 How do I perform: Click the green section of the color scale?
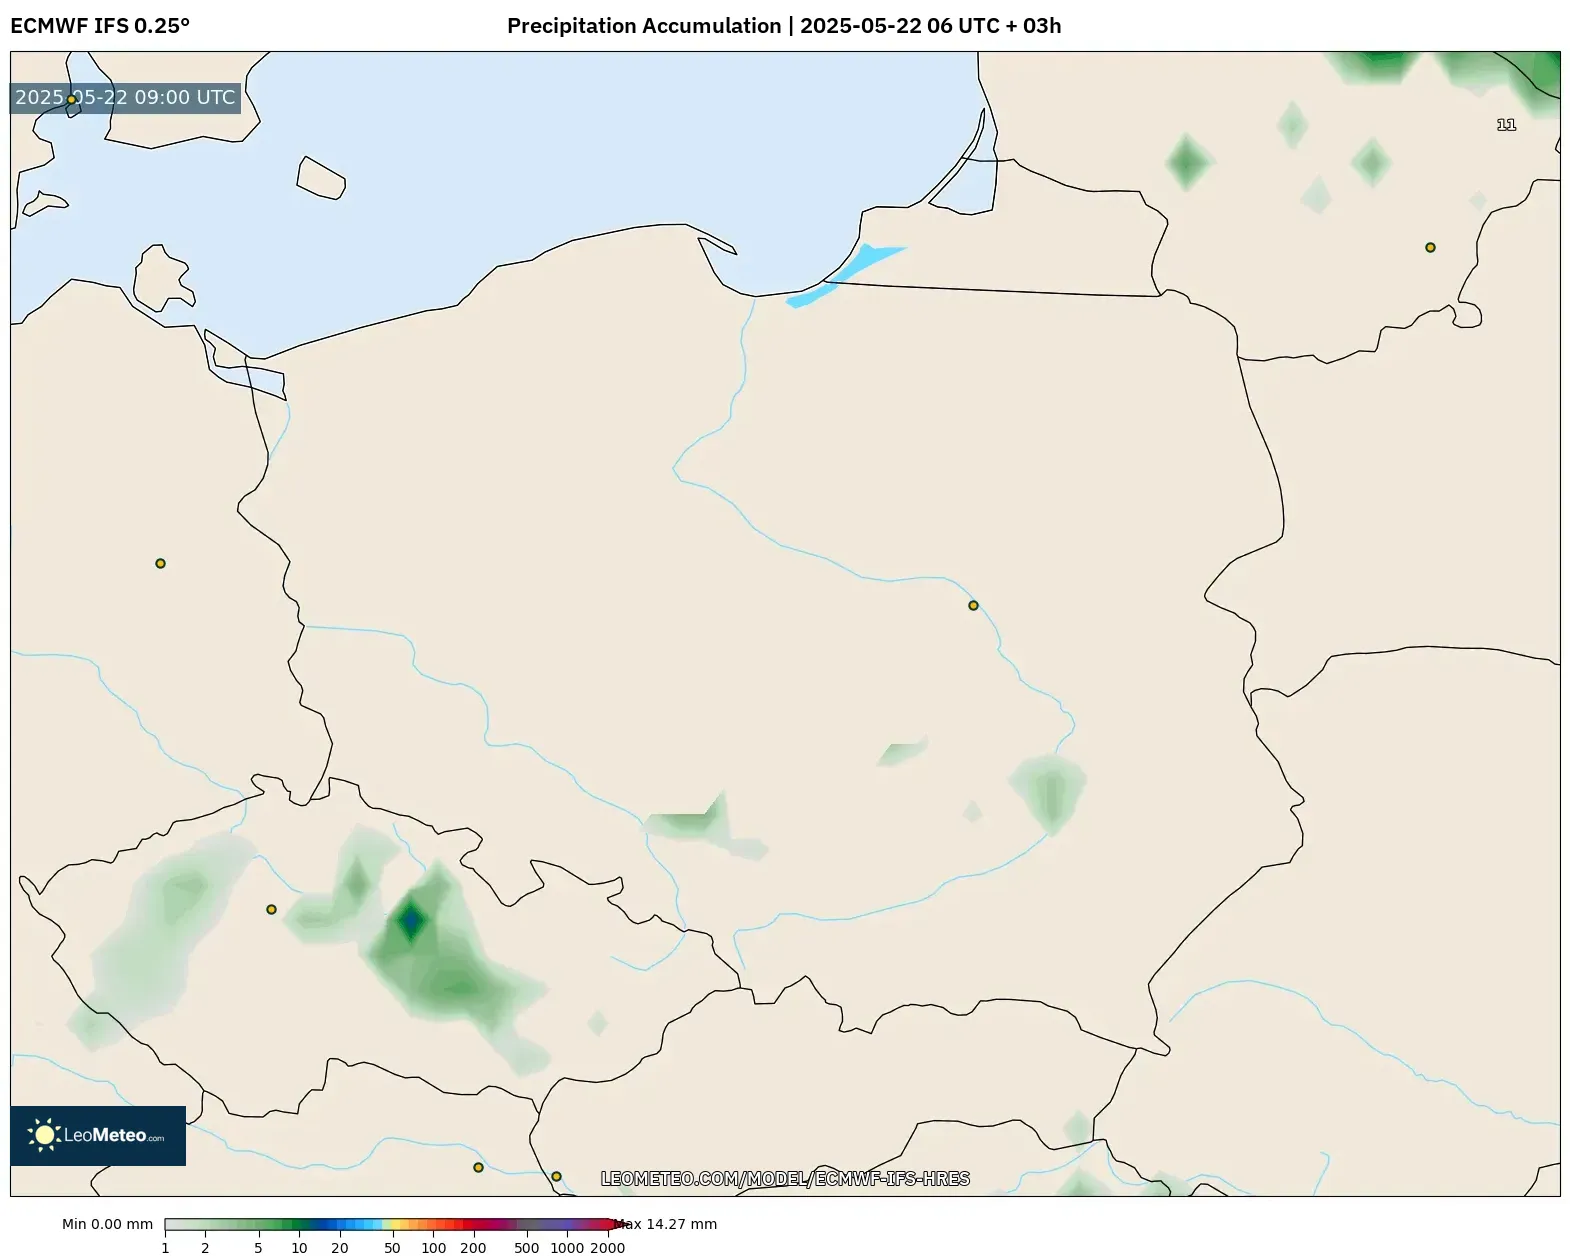point(255,1224)
